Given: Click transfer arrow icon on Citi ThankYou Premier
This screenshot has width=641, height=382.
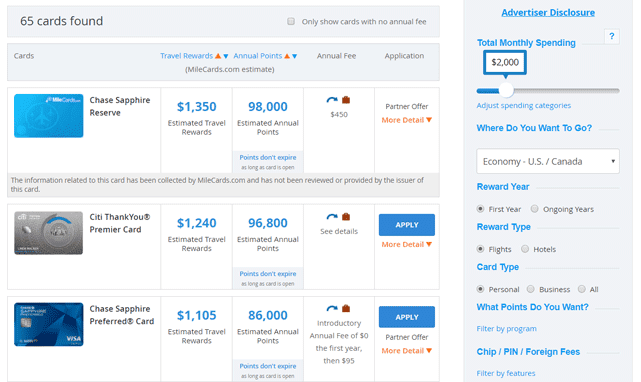Looking at the screenshot, I should click(x=332, y=217).
